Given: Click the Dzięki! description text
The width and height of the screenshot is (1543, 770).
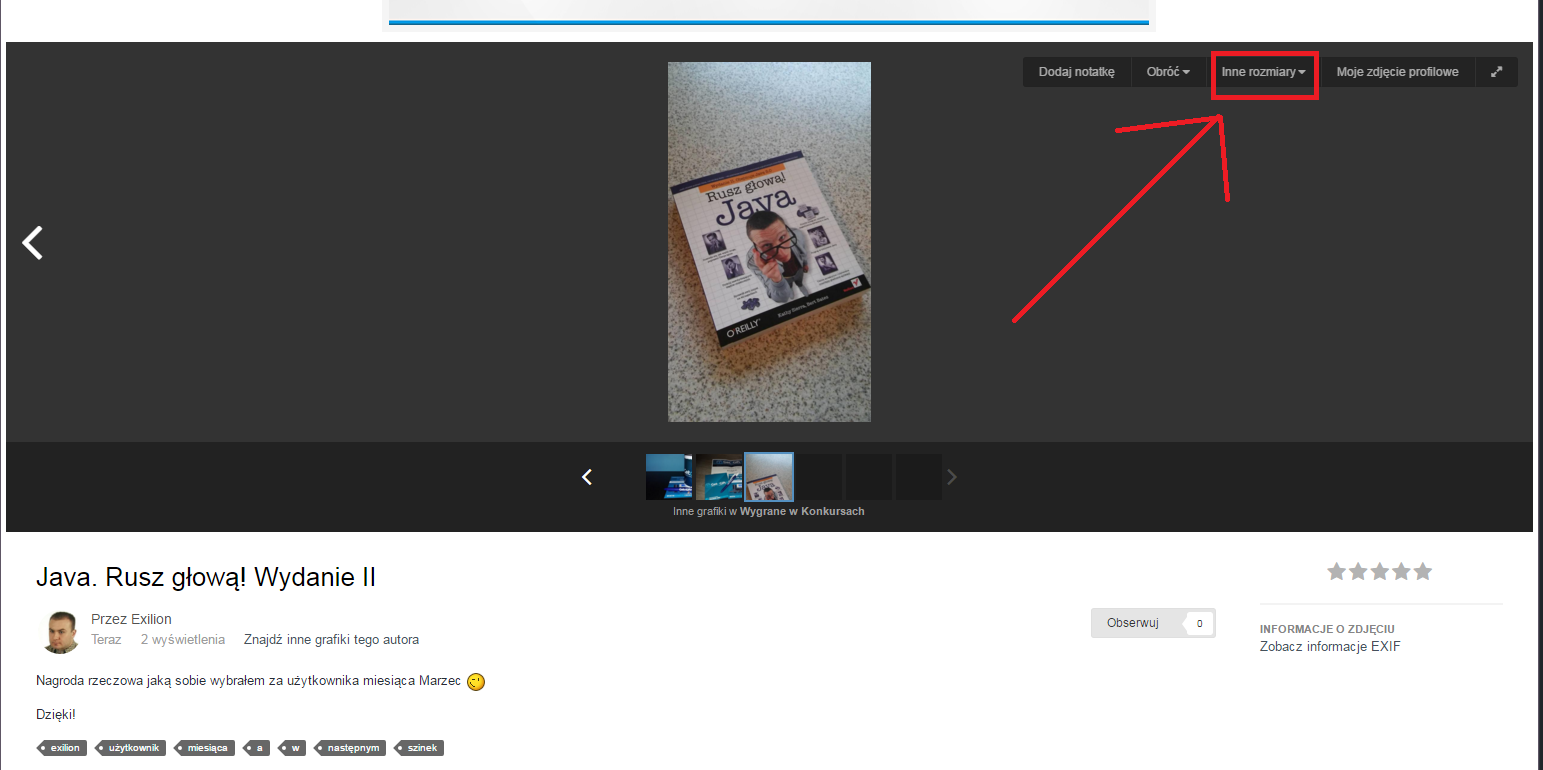Looking at the screenshot, I should point(56,714).
